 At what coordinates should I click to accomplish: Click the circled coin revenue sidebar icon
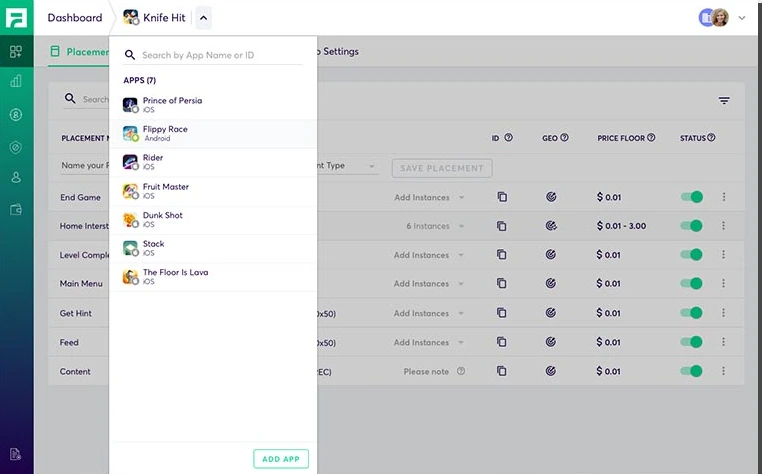[x=16, y=115]
